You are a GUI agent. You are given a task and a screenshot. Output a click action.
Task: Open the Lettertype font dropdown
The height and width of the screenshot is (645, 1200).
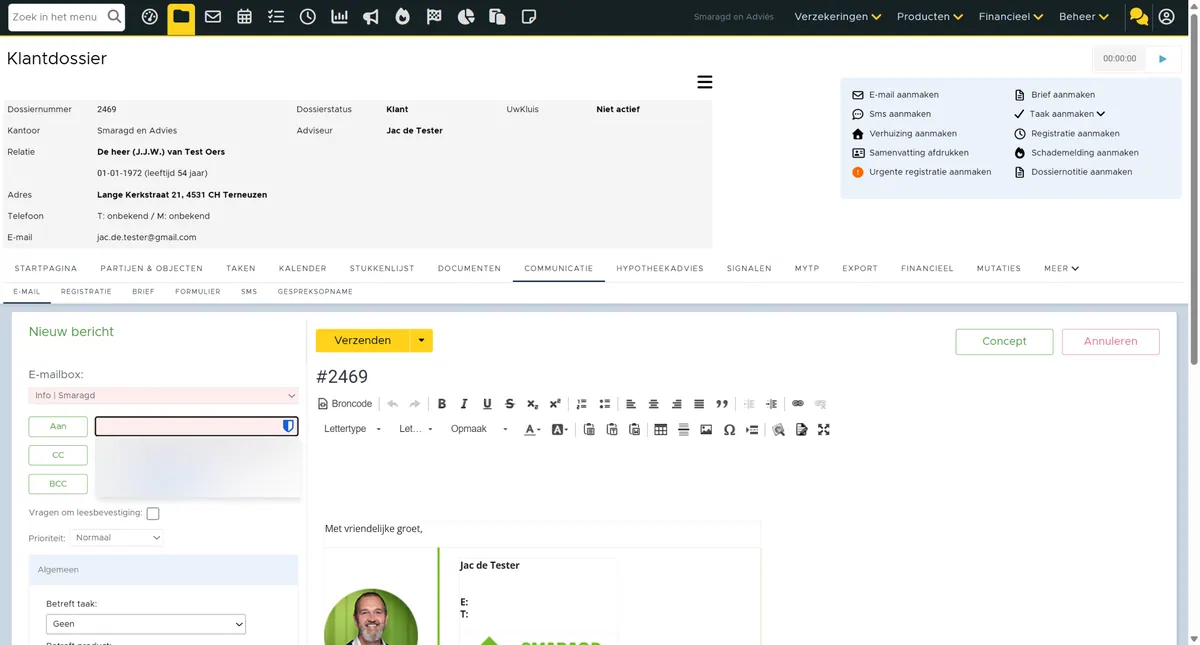click(x=353, y=430)
